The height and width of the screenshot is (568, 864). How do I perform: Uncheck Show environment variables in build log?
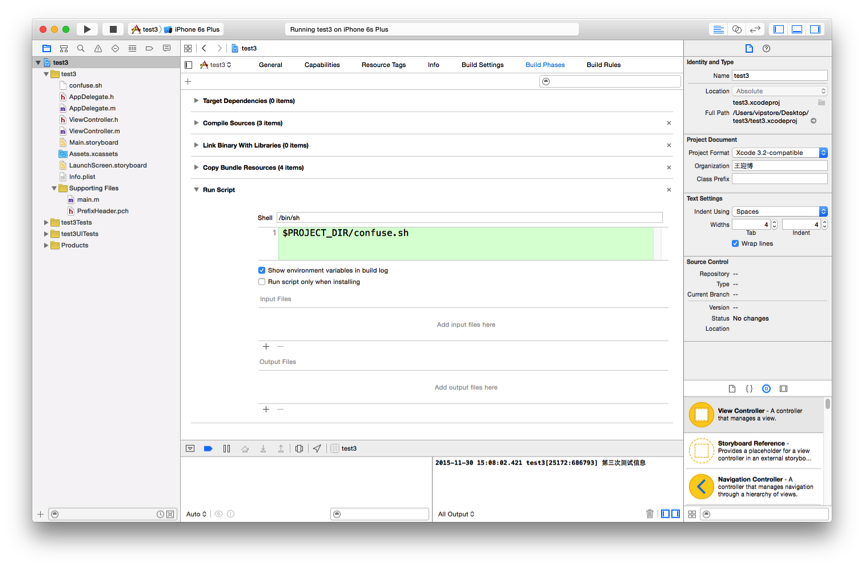[x=262, y=271]
